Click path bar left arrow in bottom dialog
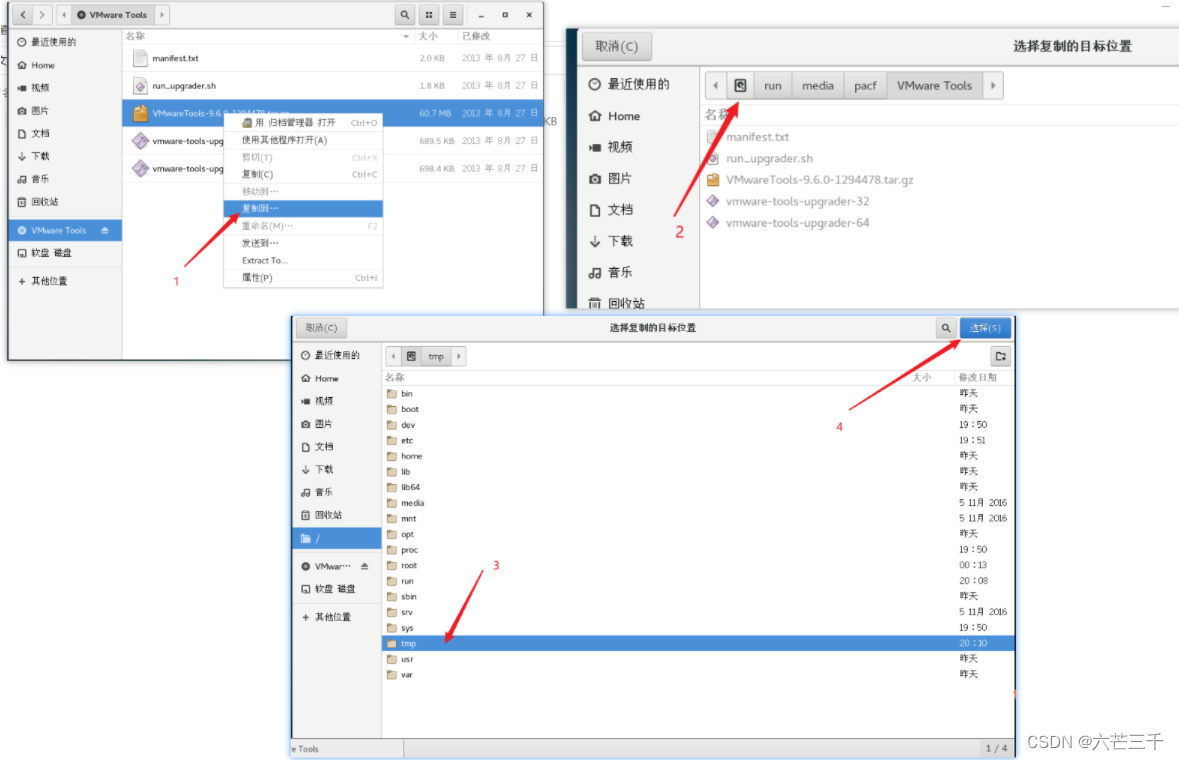The width and height of the screenshot is (1179, 760). point(393,356)
